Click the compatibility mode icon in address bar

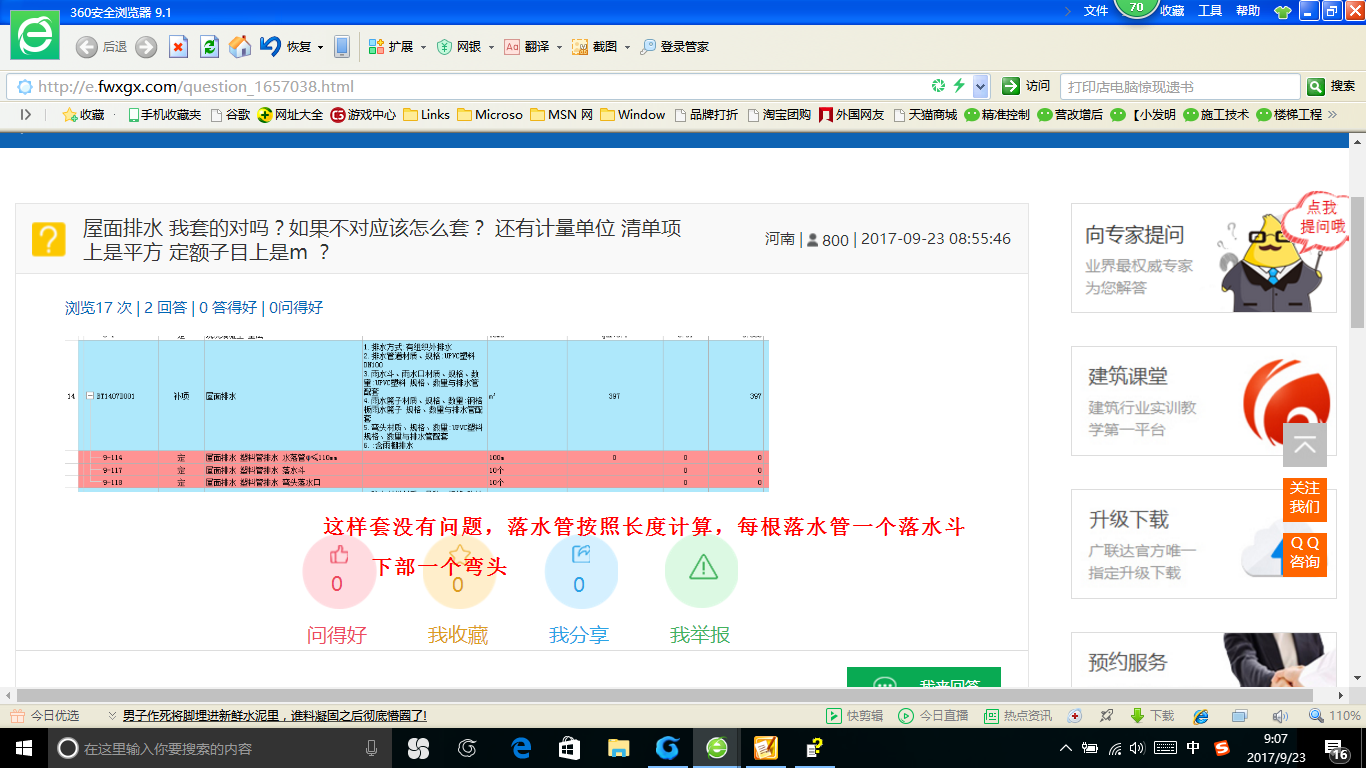938,86
